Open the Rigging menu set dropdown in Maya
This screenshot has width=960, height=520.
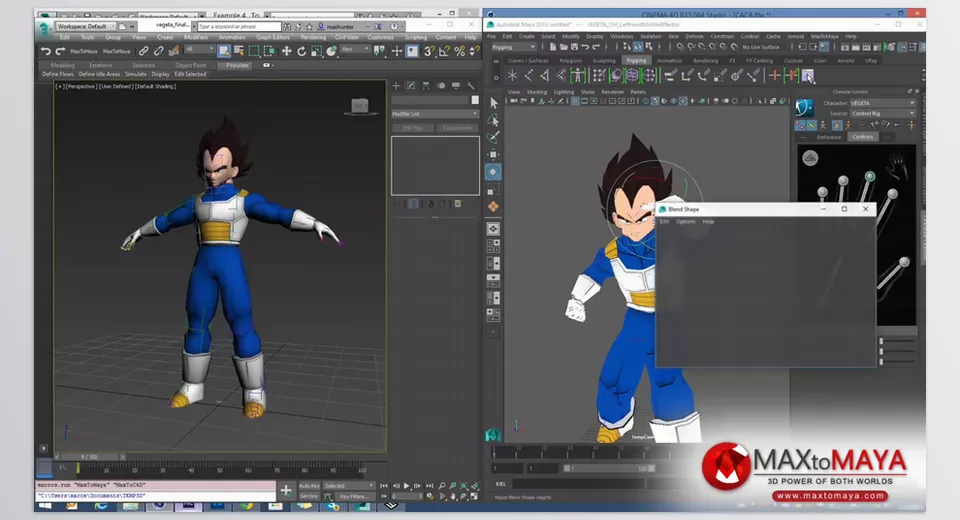(x=514, y=47)
